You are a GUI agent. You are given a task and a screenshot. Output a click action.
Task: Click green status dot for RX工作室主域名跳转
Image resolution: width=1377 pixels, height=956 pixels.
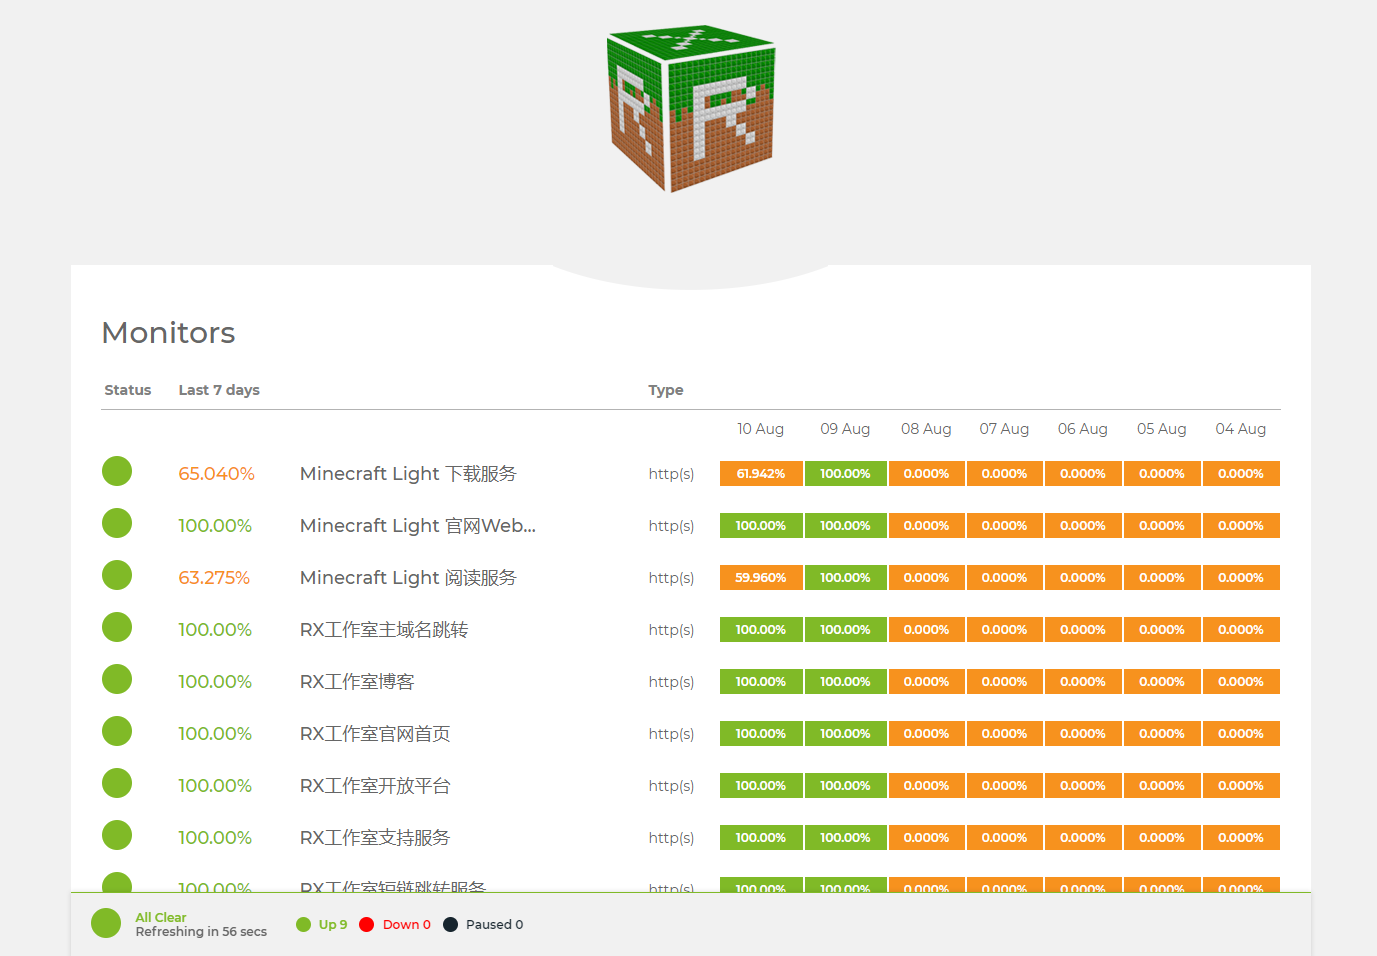point(117,627)
